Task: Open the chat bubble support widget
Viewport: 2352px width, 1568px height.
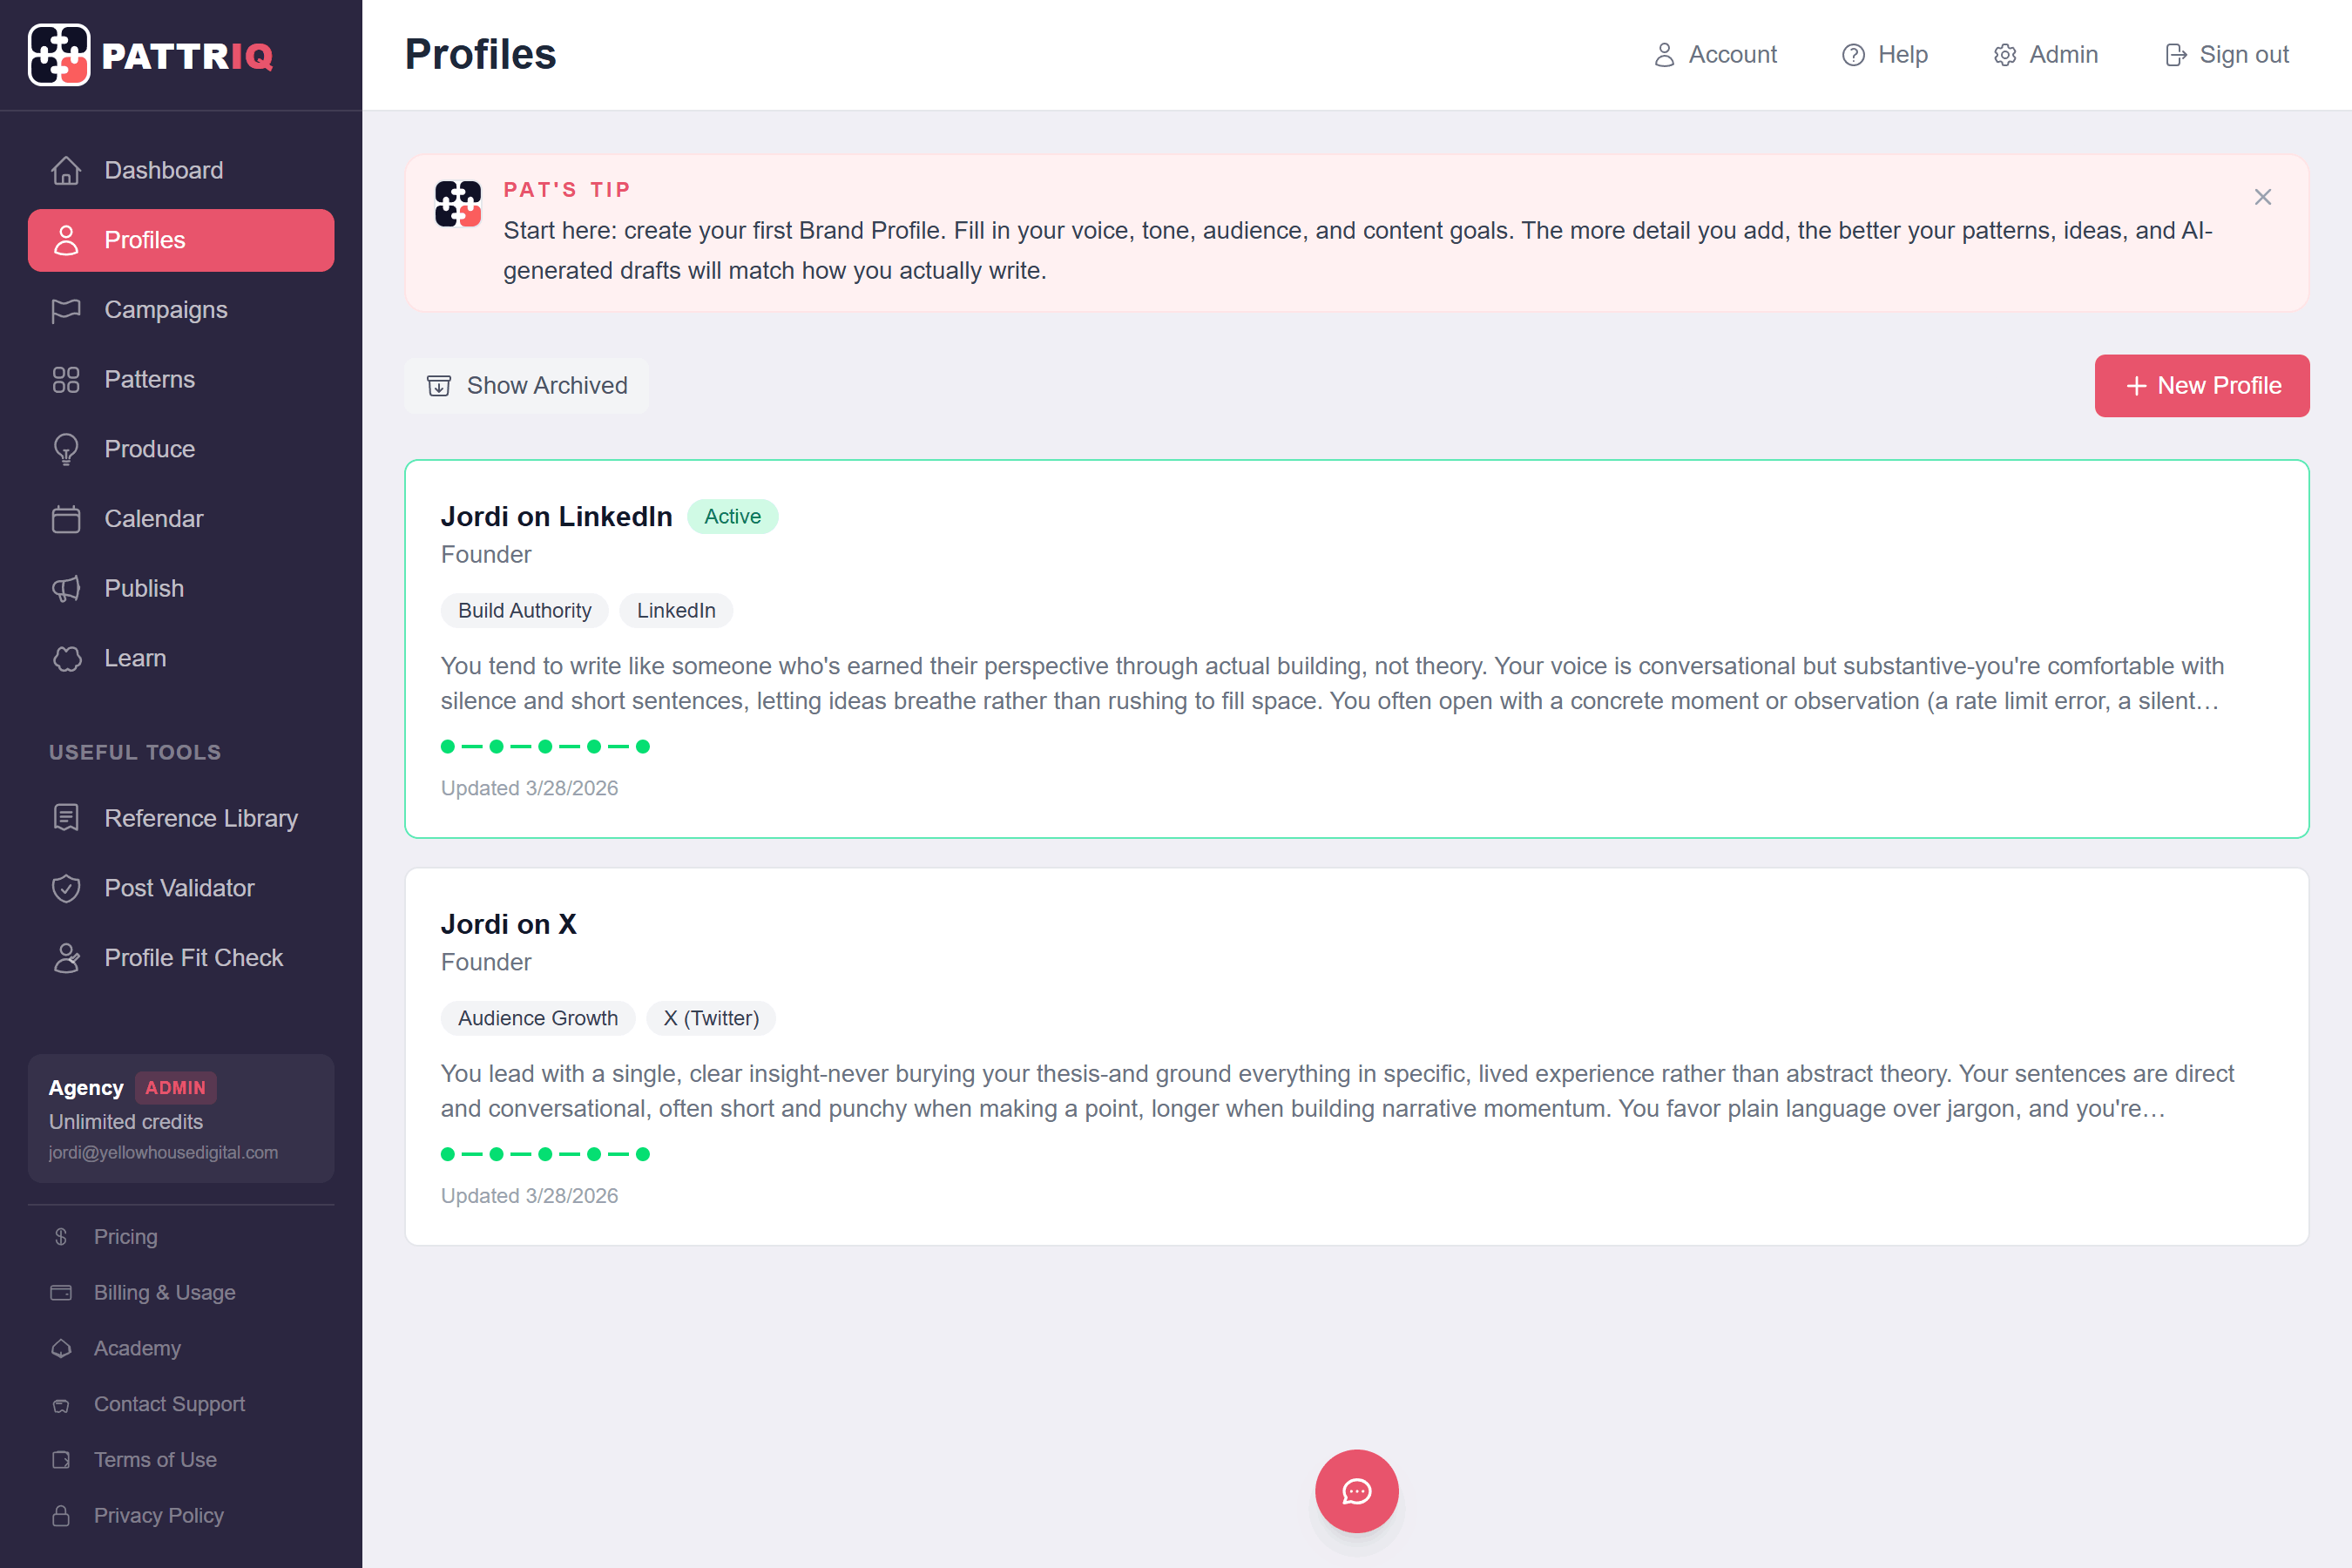Action: [1356, 1491]
